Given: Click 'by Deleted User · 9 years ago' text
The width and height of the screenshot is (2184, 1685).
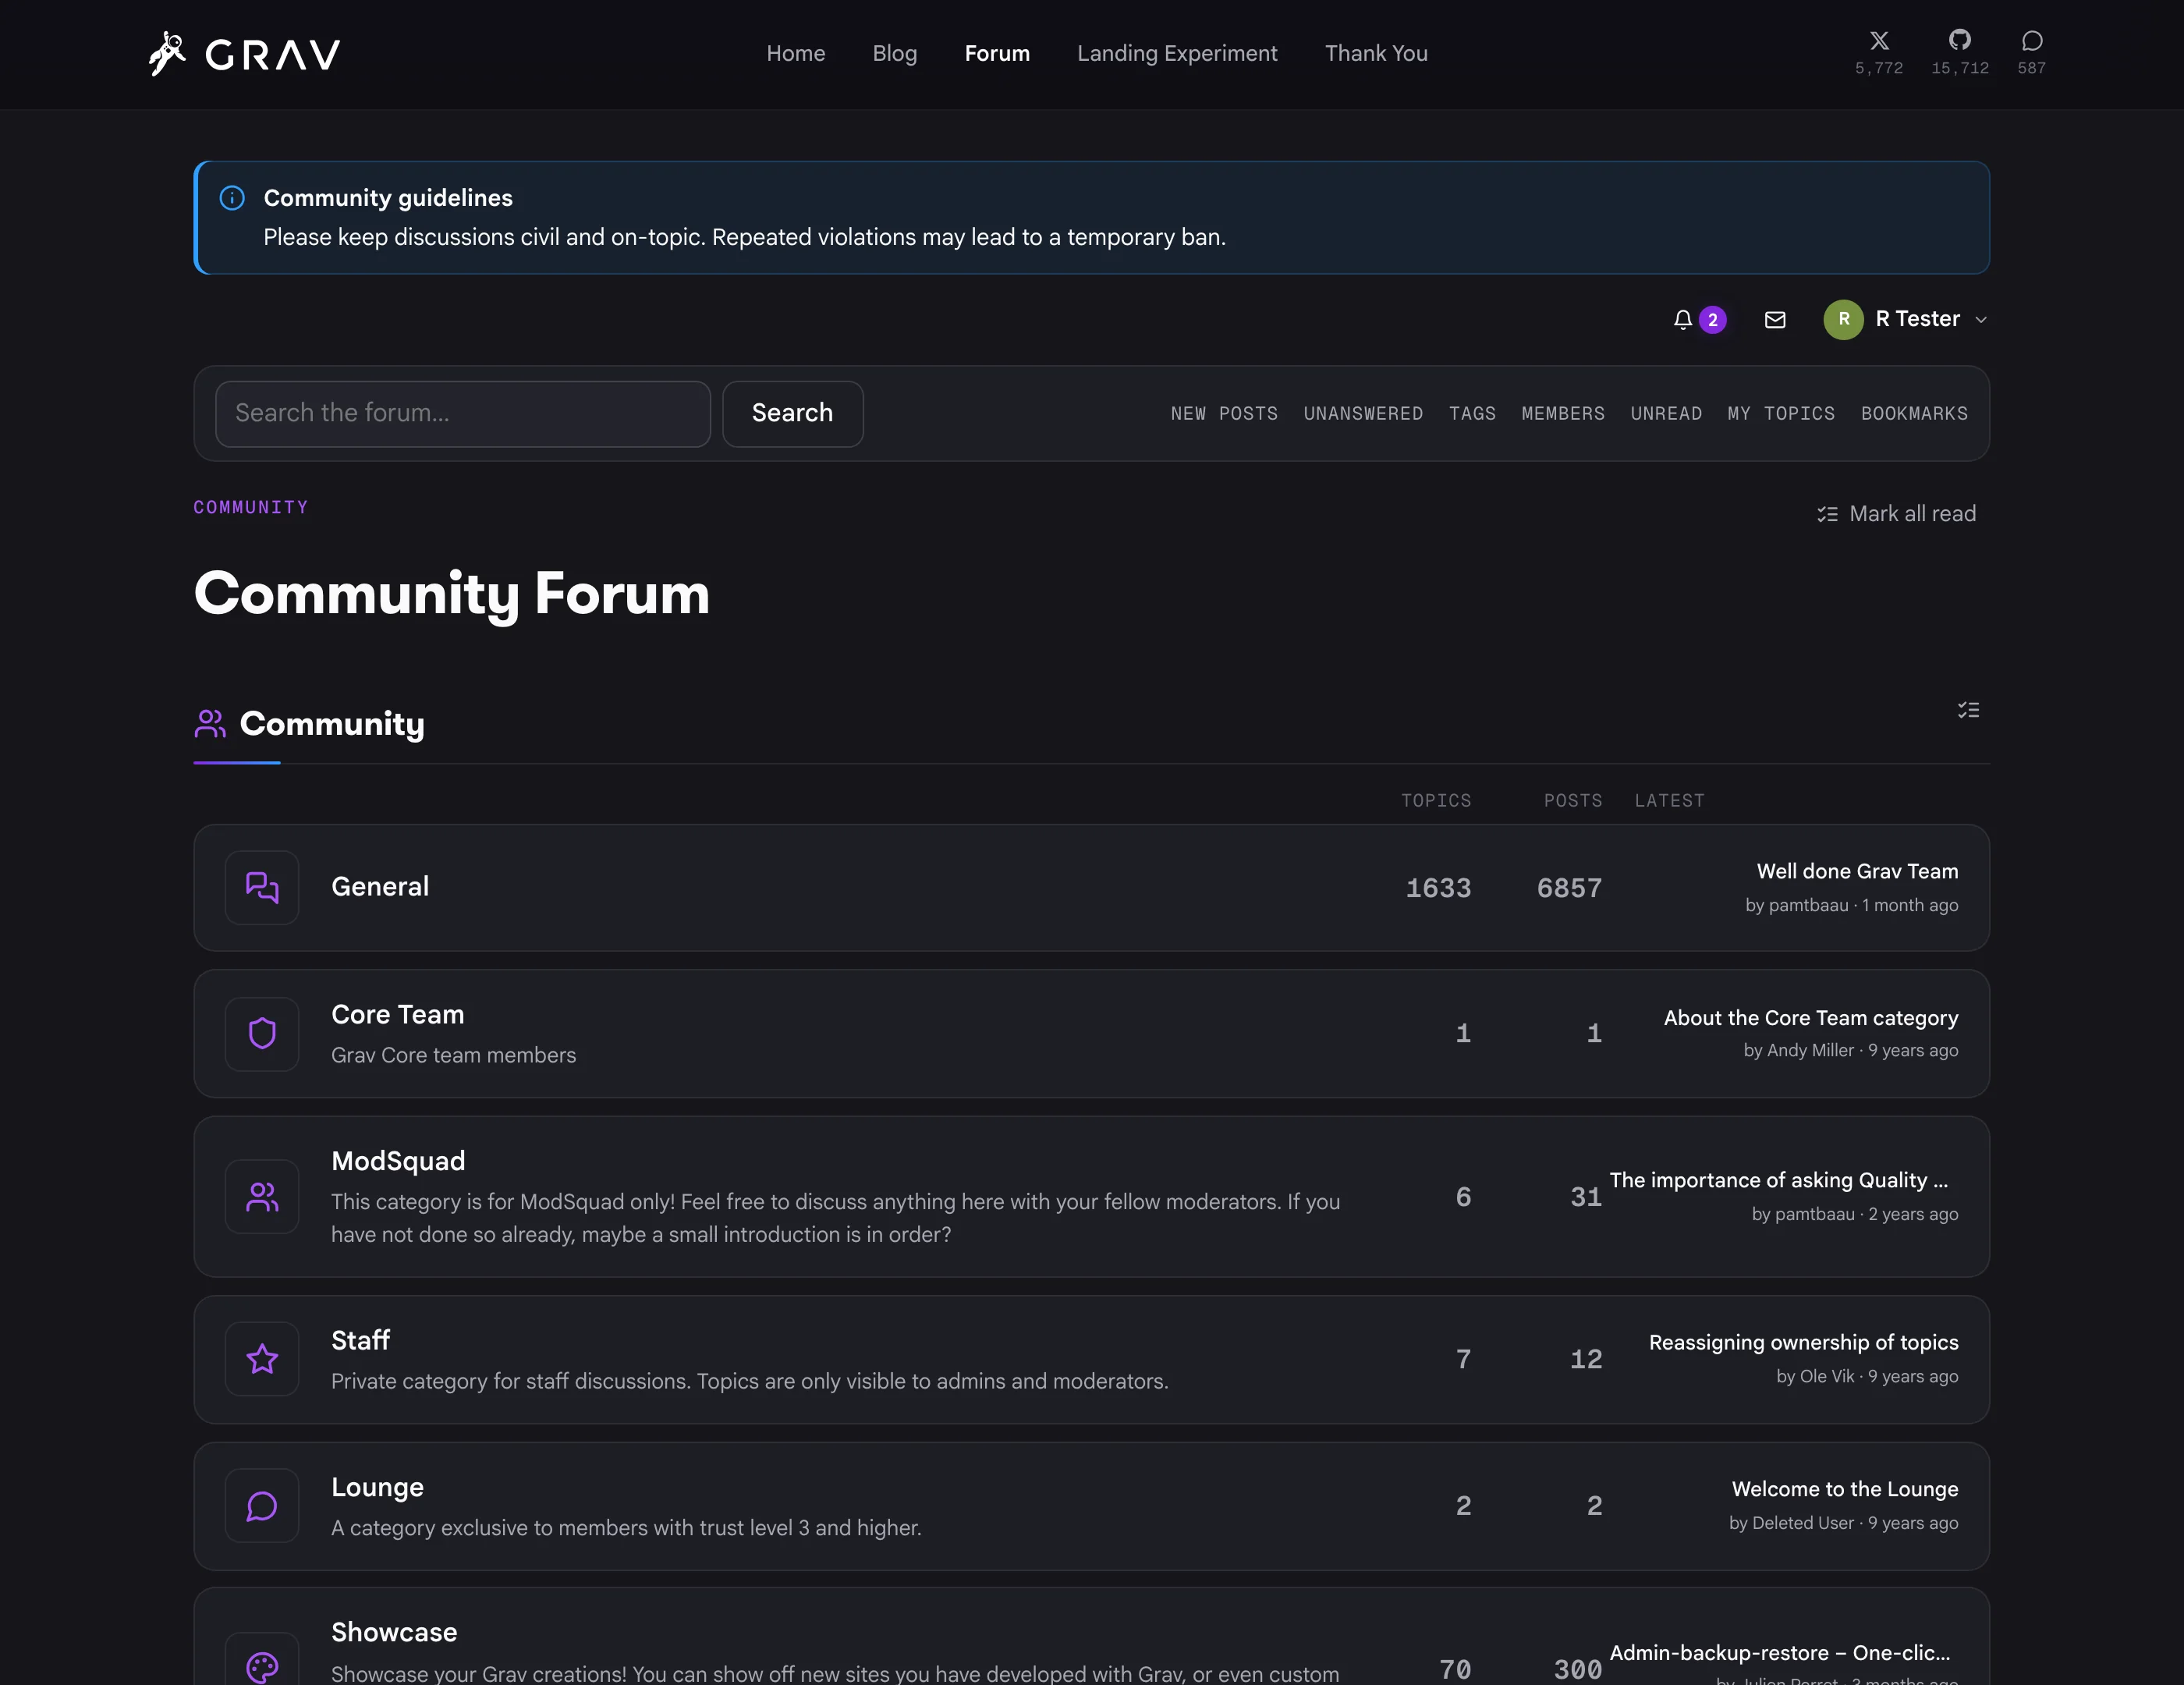Looking at the screenshot, I should click(1843, 1523).
